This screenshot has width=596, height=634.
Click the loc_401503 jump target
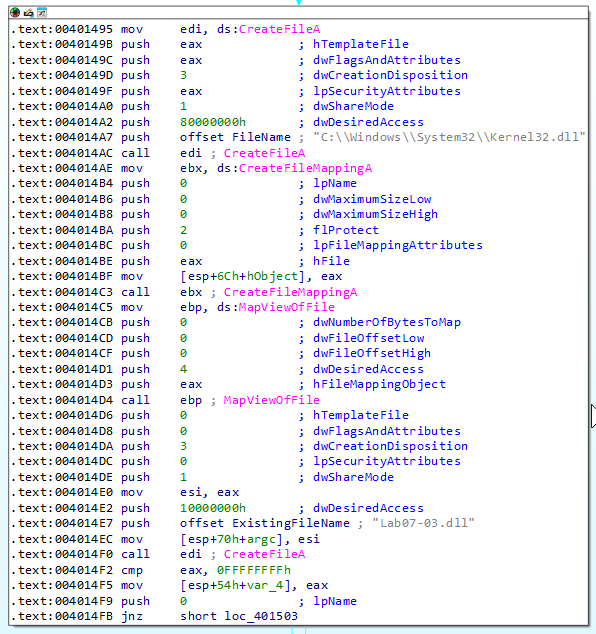click(x=261, y=616)
